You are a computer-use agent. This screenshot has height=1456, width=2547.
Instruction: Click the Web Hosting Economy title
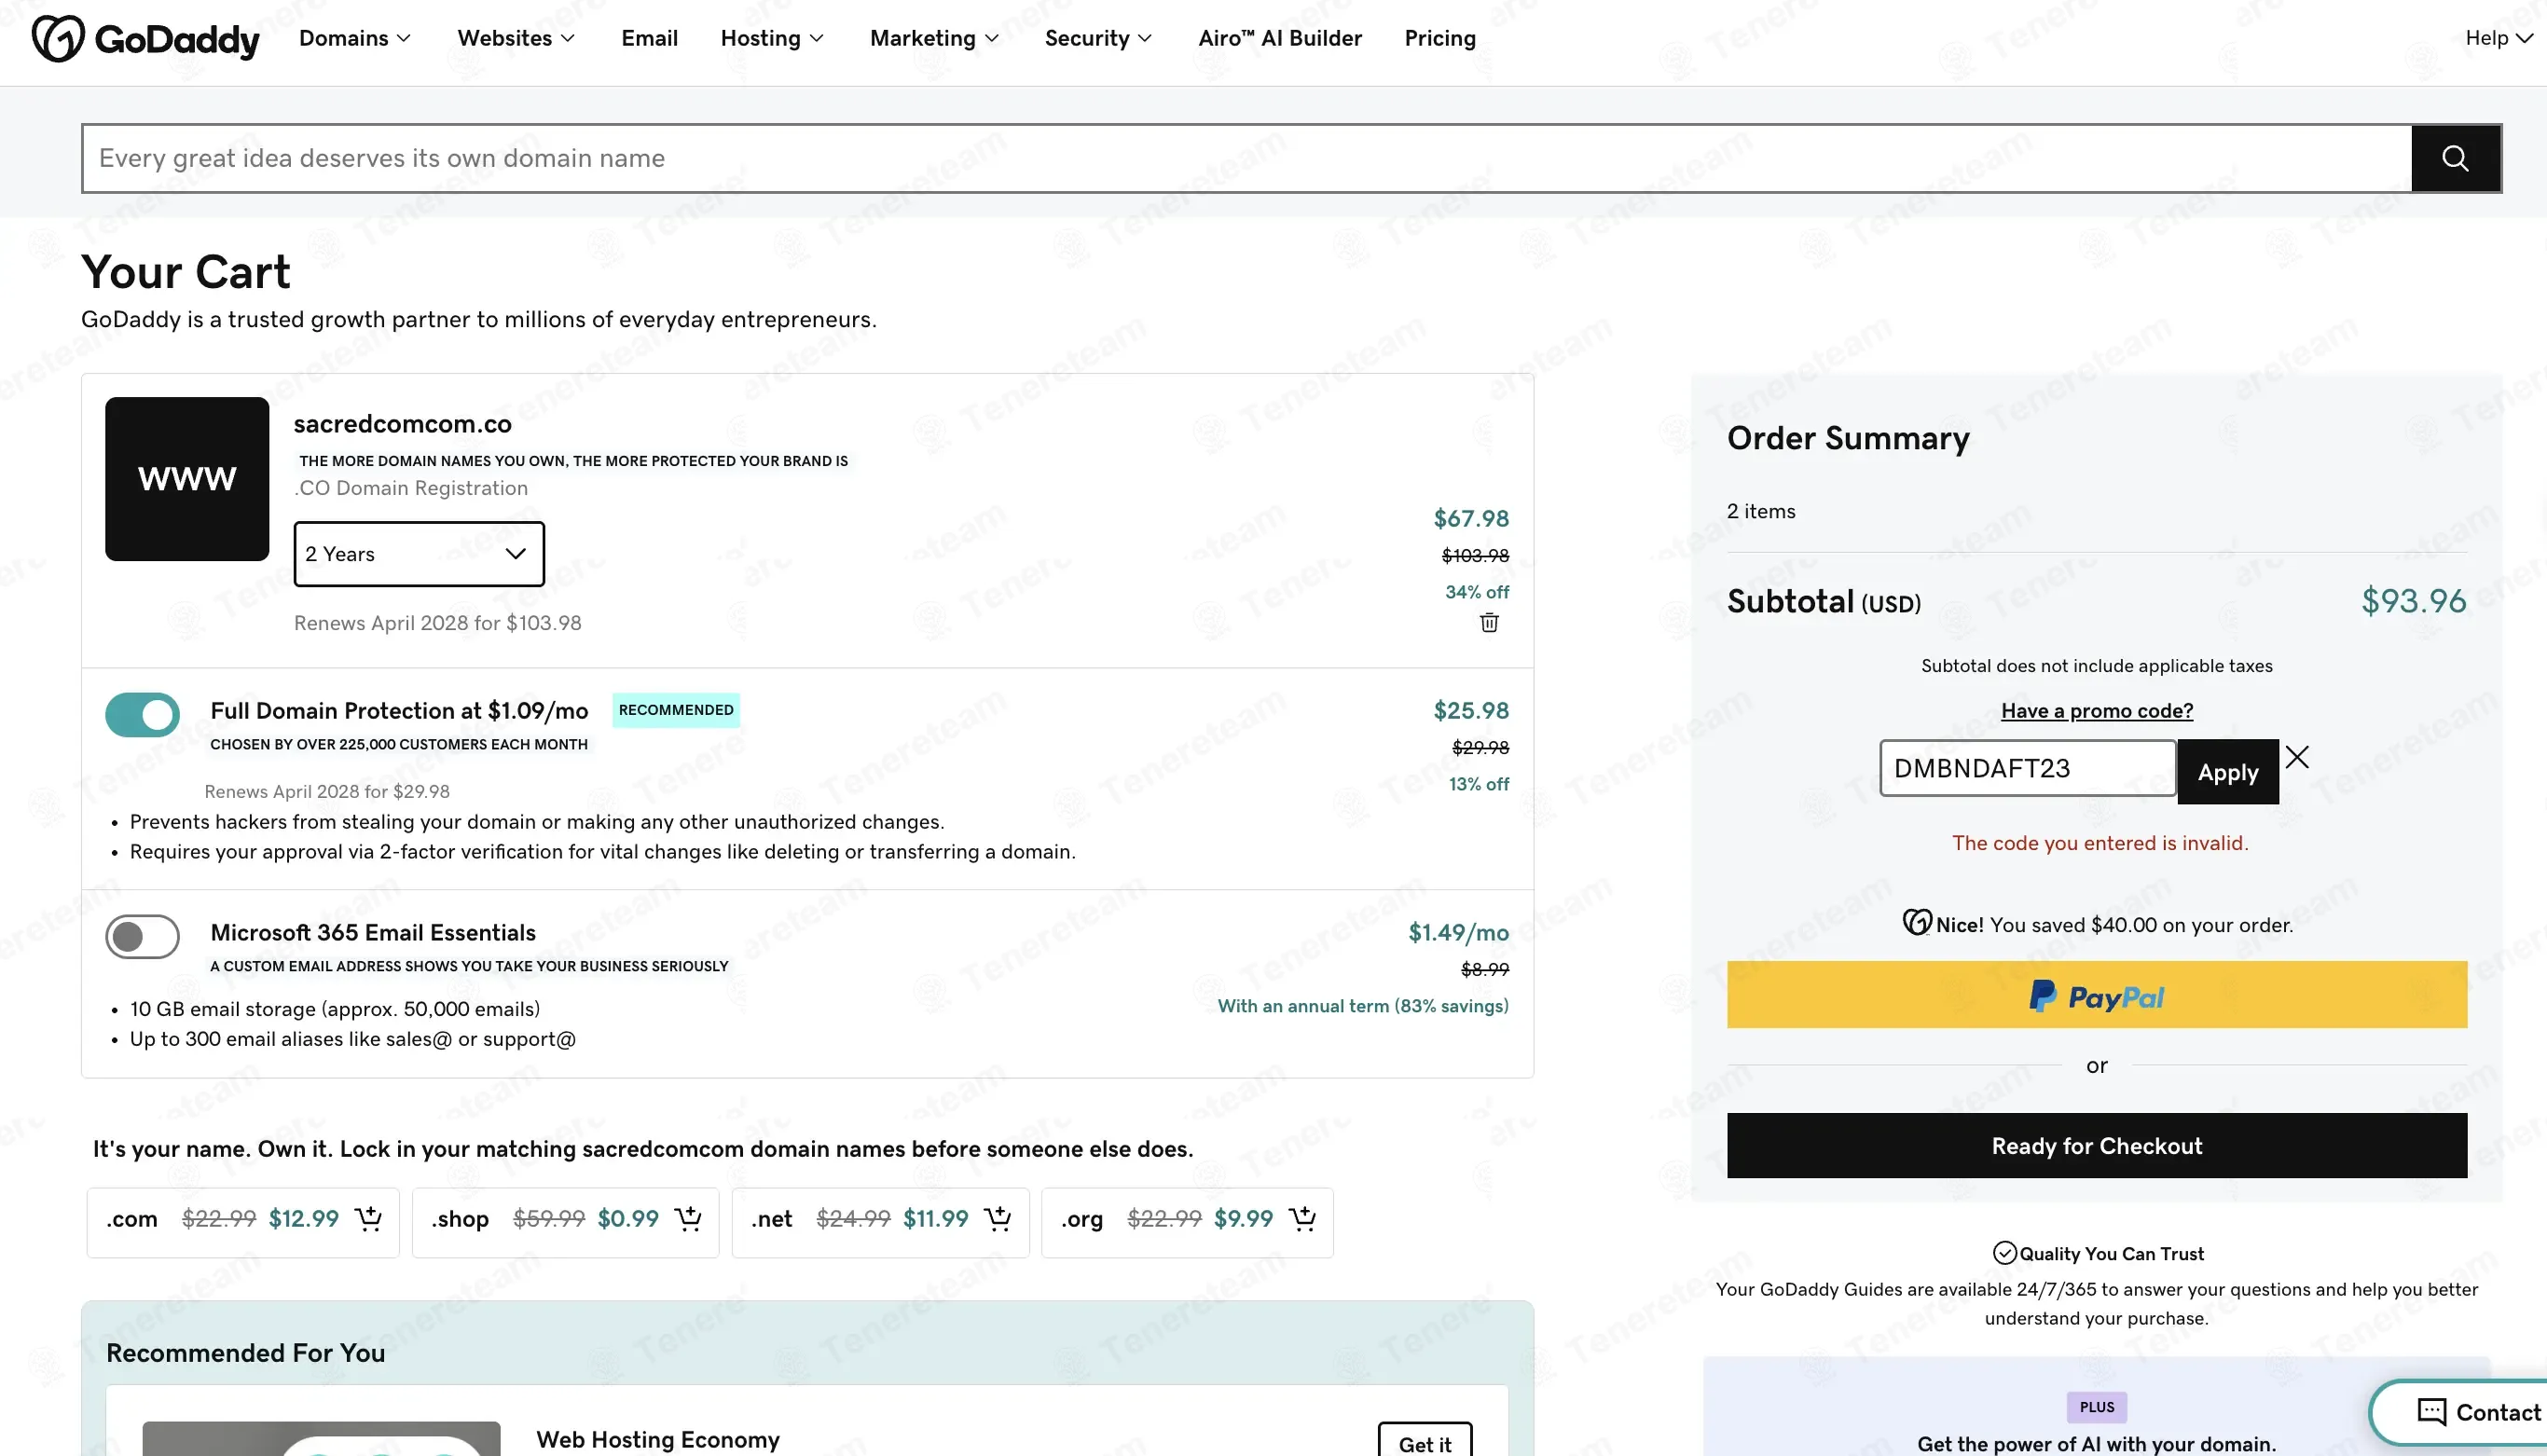[x=658, y=1440]
